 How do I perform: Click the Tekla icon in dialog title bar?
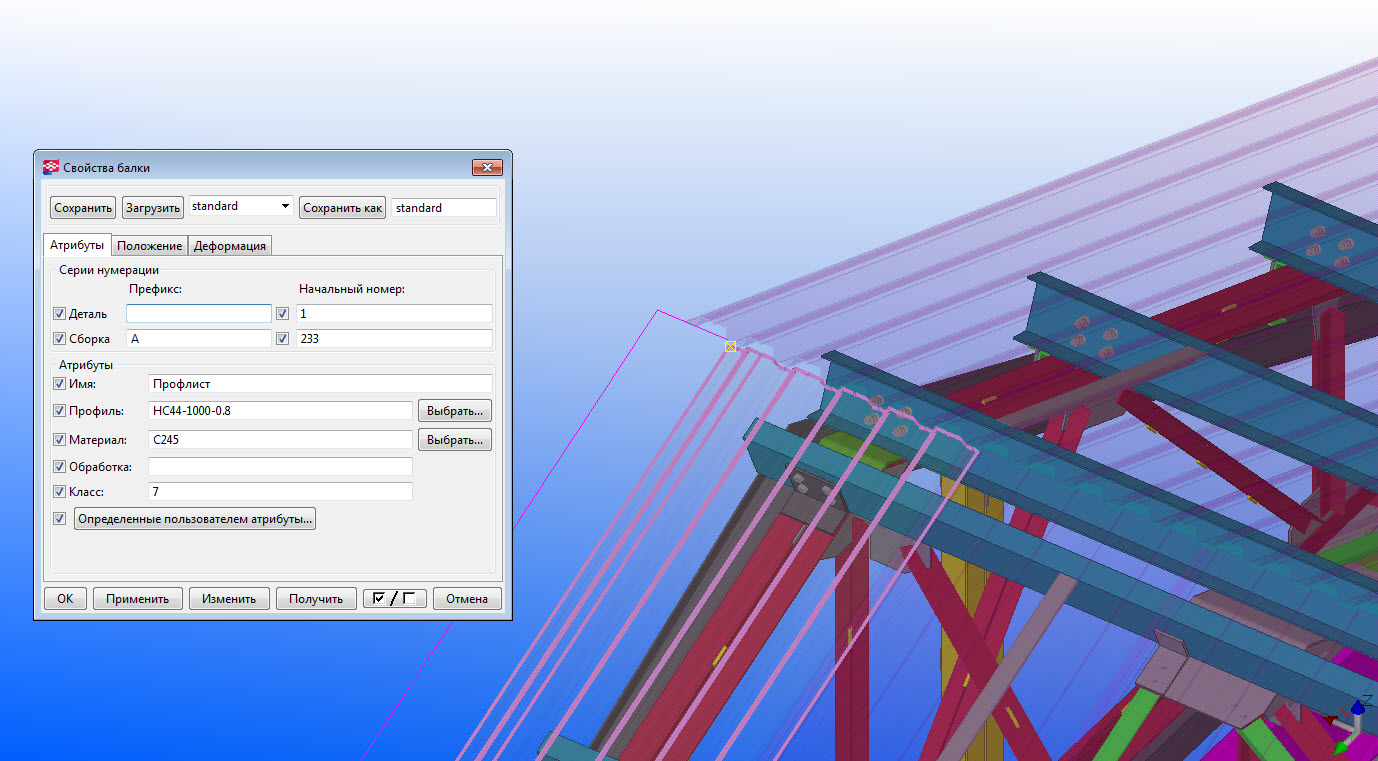(51, 168)
